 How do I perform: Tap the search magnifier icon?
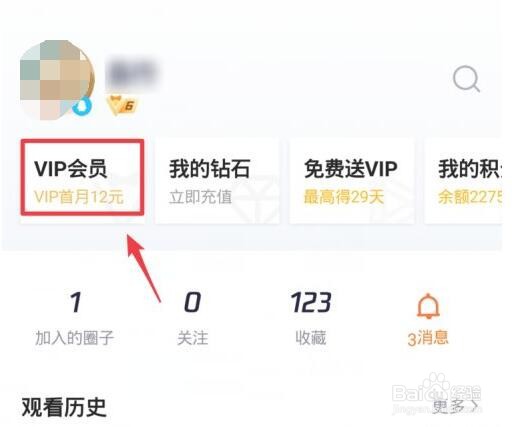pos(466,79)
